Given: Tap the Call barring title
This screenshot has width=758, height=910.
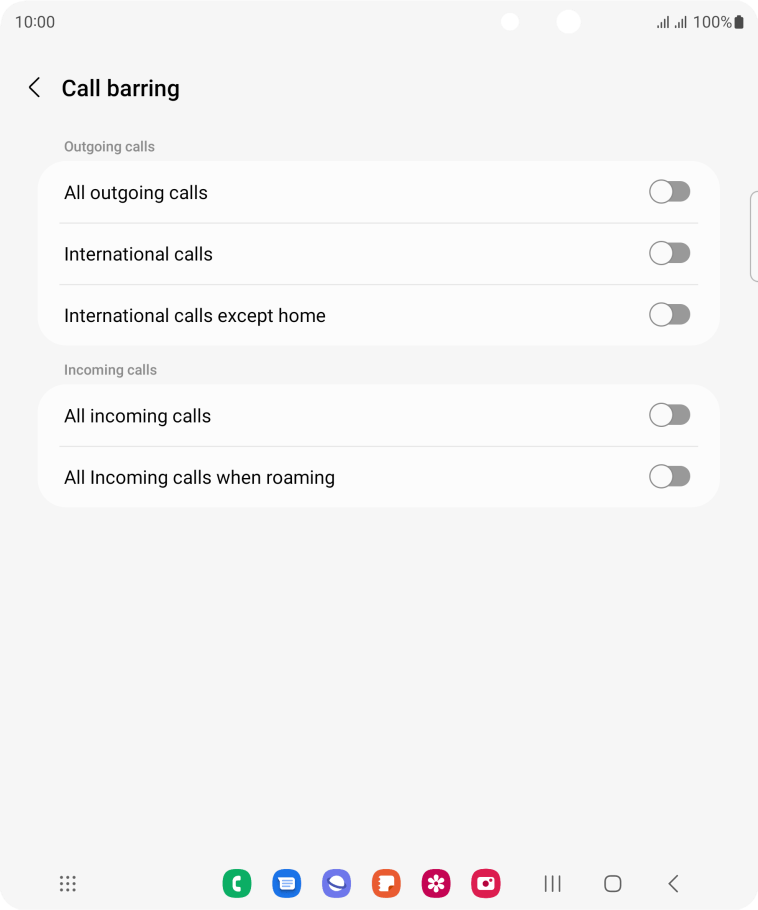Looking at the screenshot, I should [x=121, y=89].
